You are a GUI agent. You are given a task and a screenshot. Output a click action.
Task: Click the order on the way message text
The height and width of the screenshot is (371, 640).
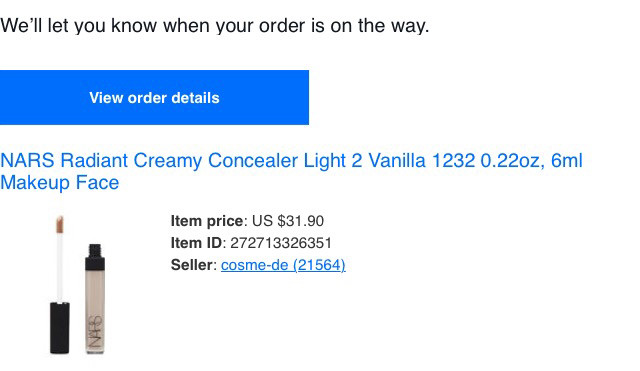[x=215, y=25]
